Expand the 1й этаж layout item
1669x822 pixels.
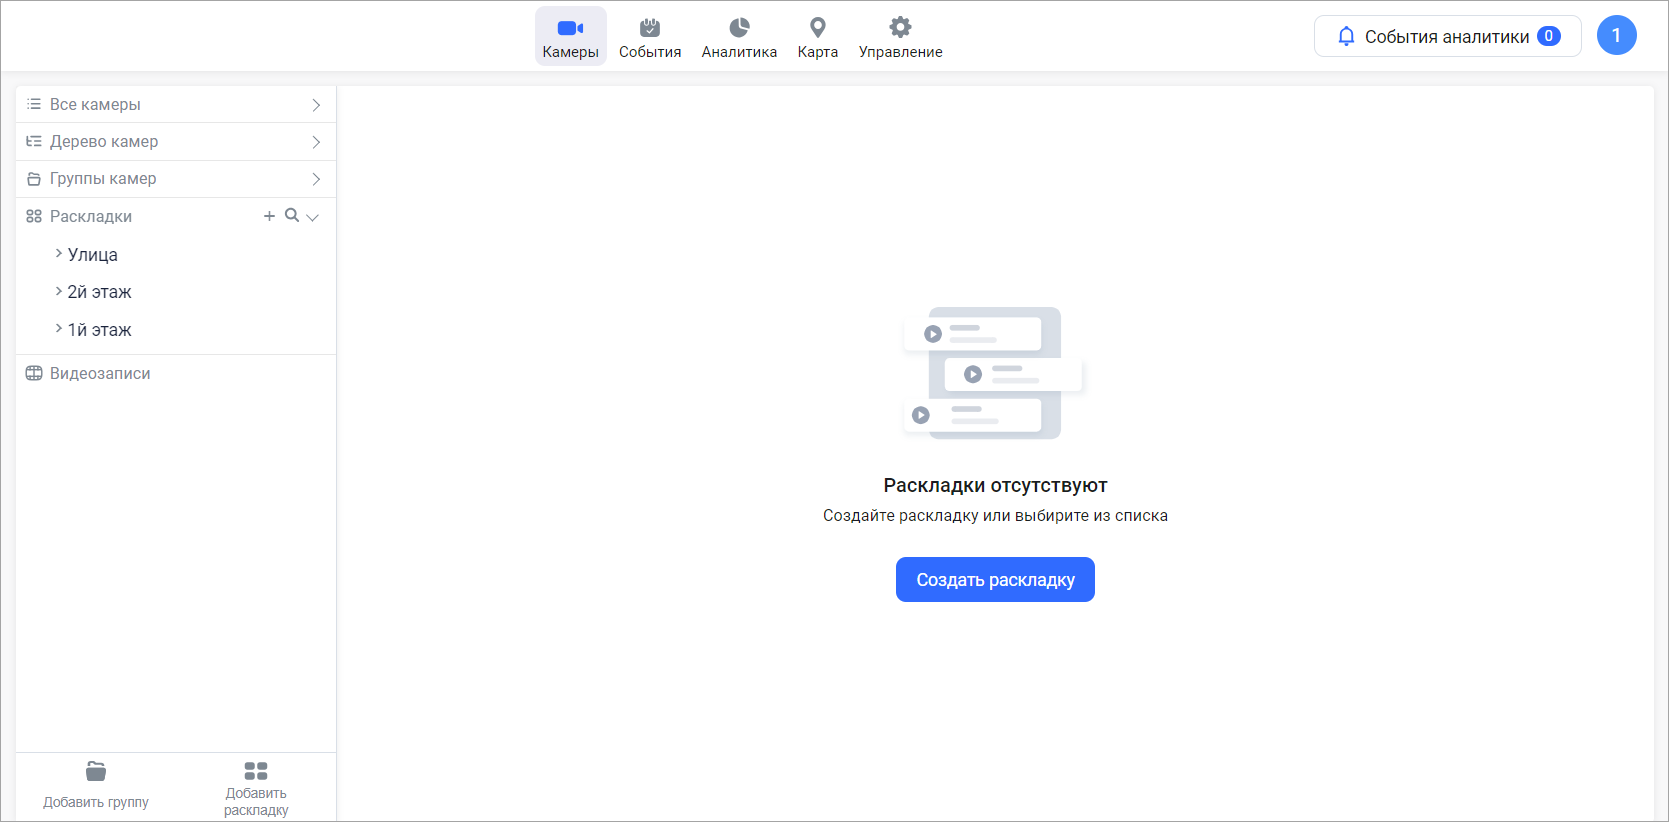click(x=59, y=329)
